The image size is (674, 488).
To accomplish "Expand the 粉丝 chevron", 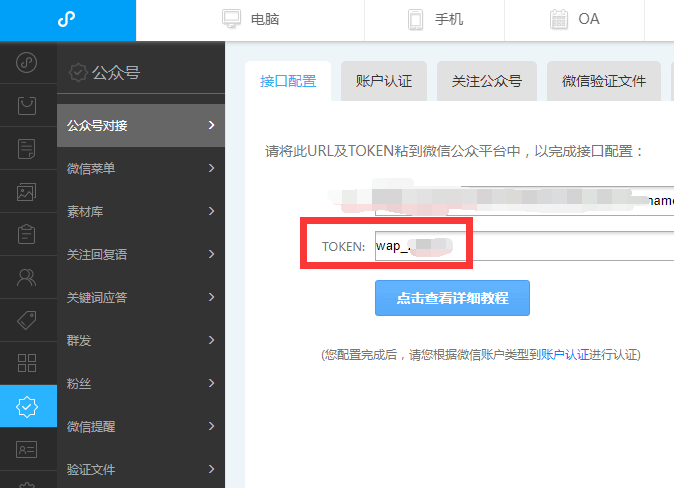I will 211,383.
